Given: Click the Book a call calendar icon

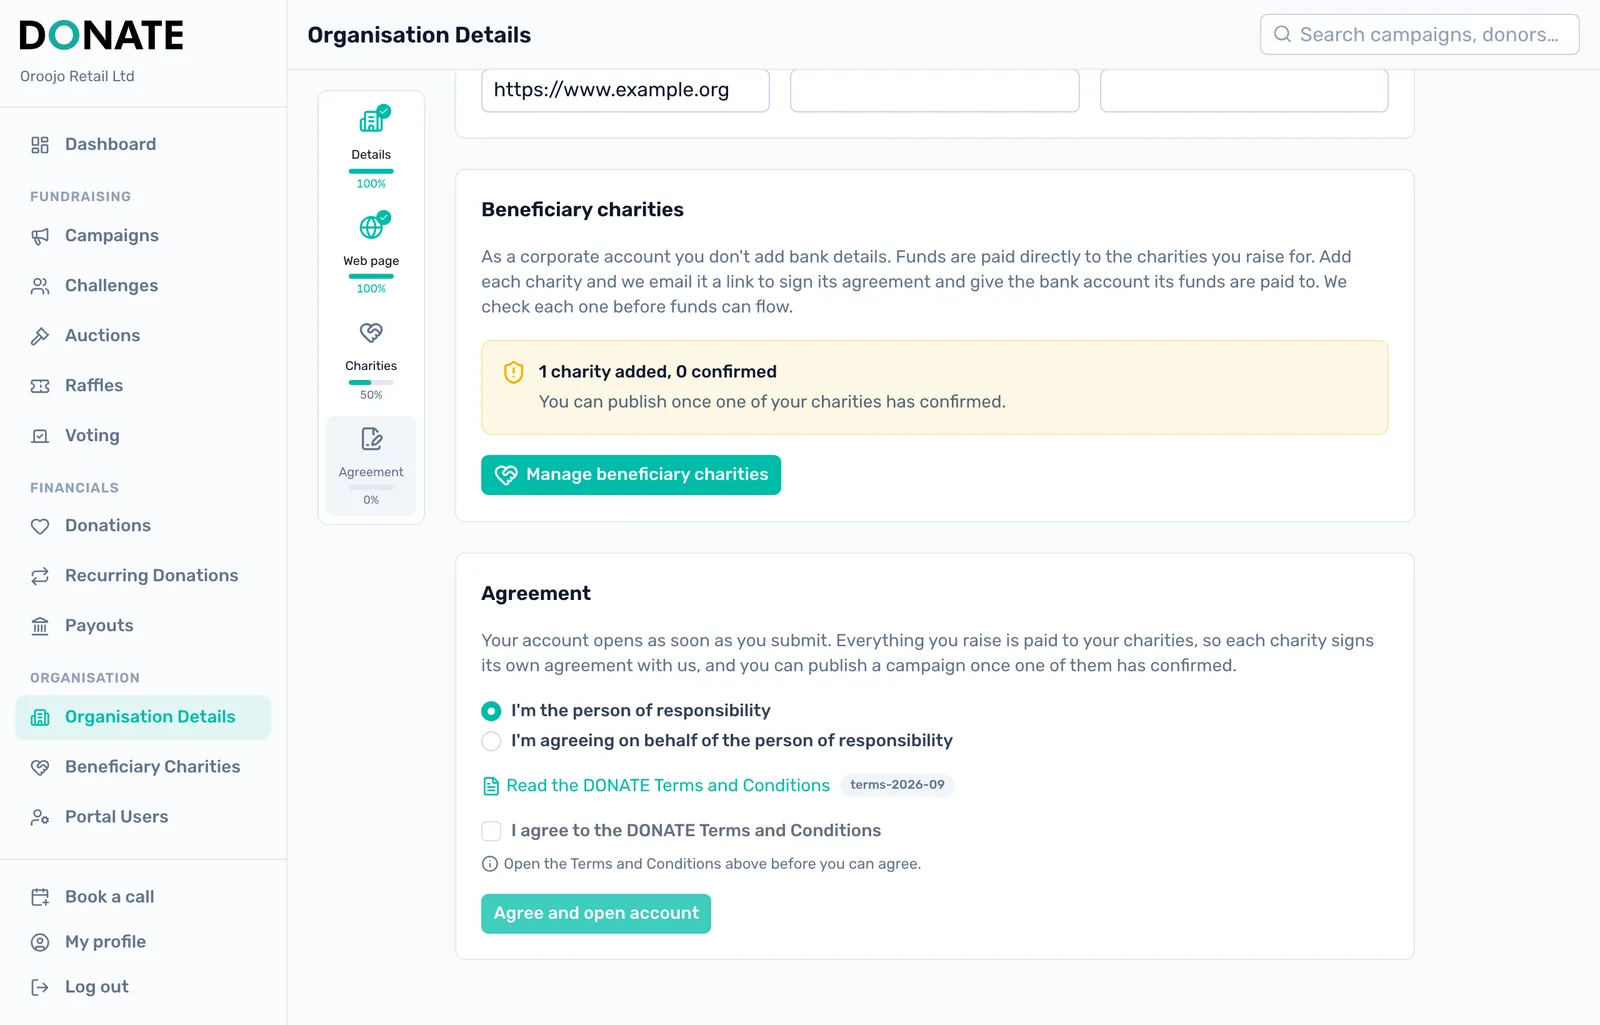Looking at the screenshot, I should (40, 897).
